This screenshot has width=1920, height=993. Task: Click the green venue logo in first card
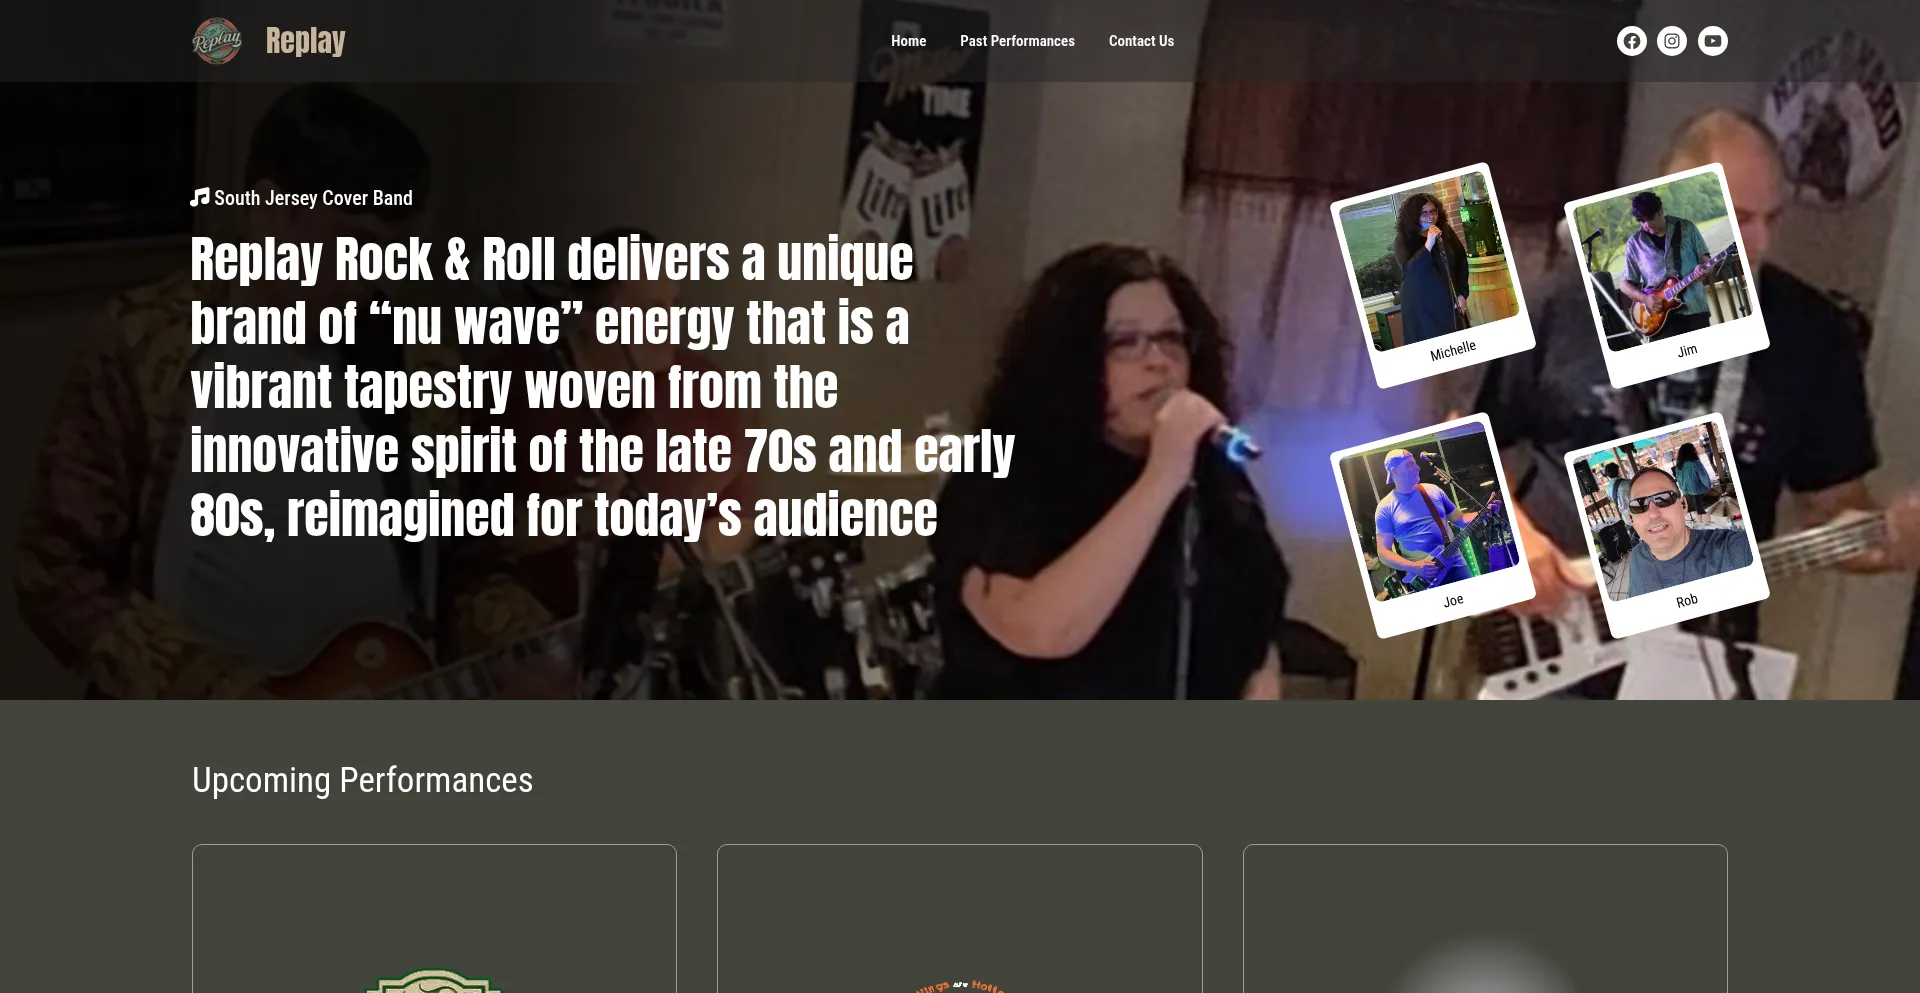(434, 981)
